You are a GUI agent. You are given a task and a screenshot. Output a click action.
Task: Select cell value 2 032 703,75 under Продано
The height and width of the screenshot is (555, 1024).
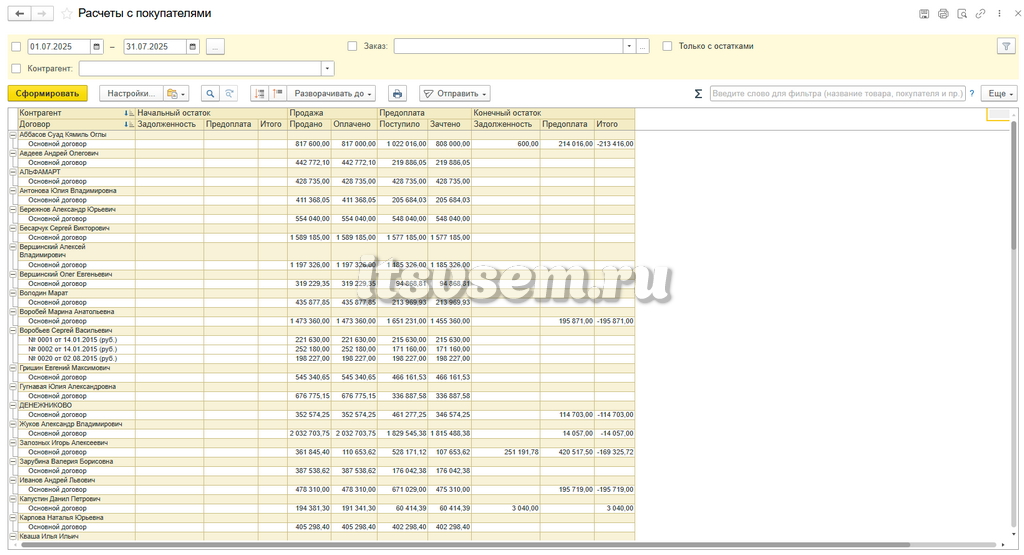pyautogui.click(x=310, y=434)
